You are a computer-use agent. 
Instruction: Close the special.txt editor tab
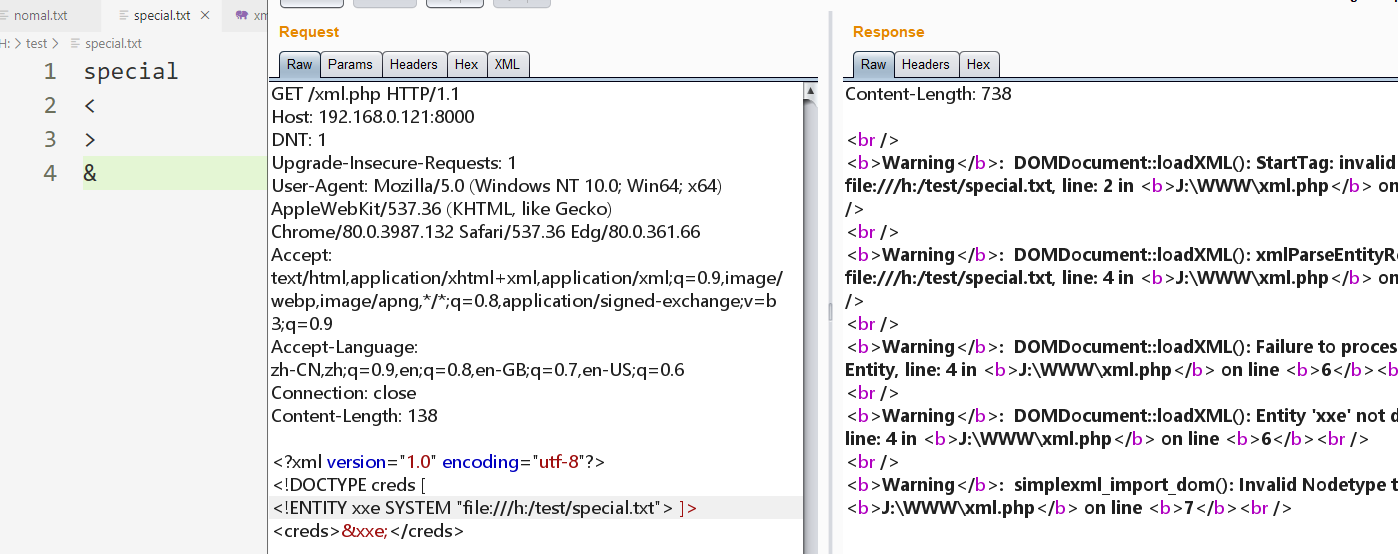tap(205, 16)
